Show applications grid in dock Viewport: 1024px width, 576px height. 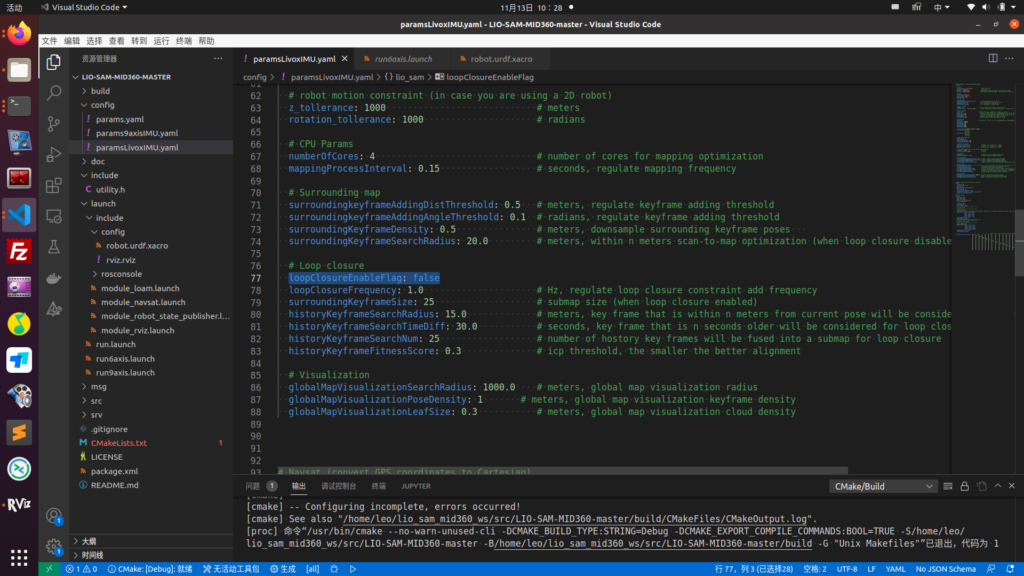(x=19, y=557)
